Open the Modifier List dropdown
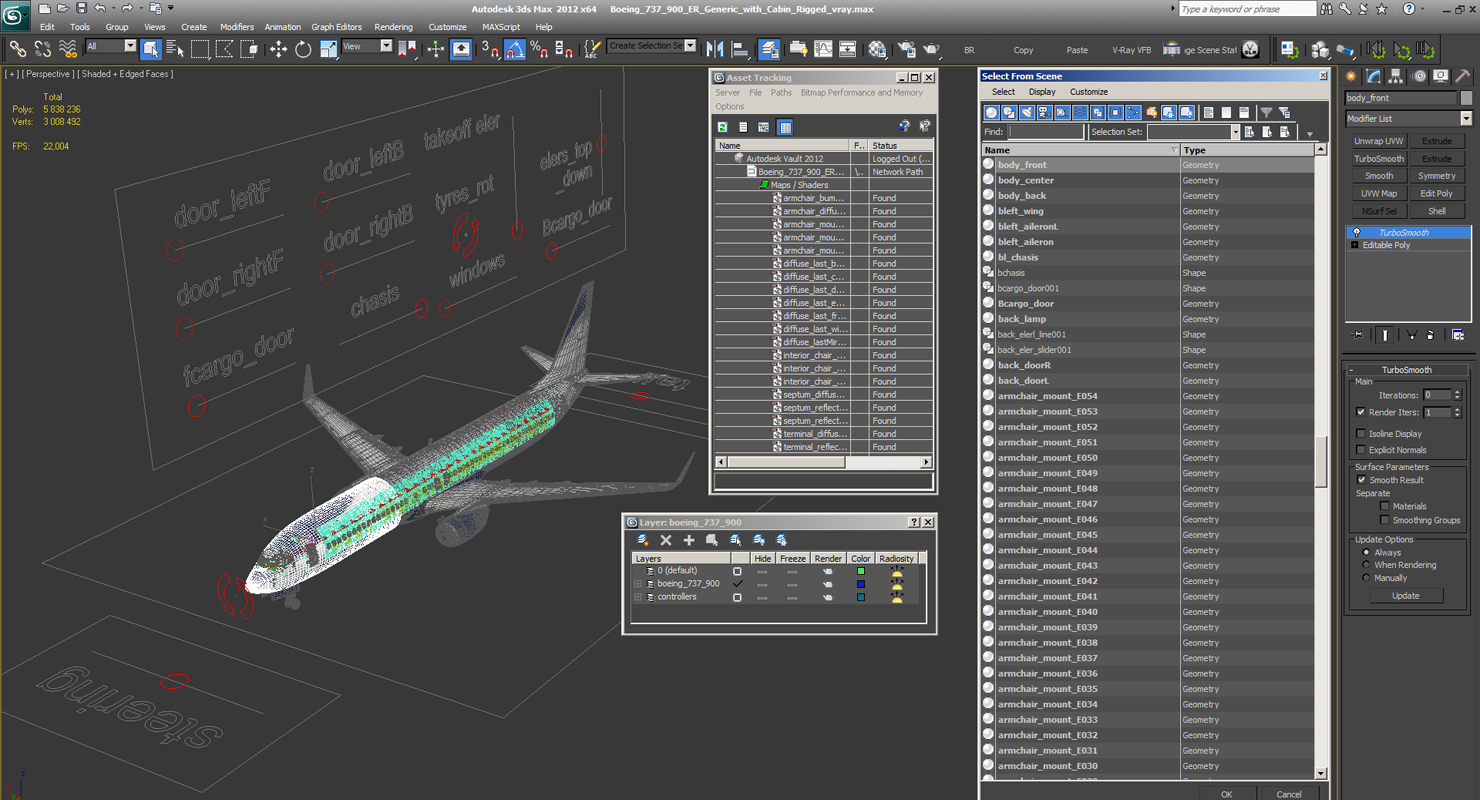Viewport: 1480px width, 800px height. pos(1408,118)
